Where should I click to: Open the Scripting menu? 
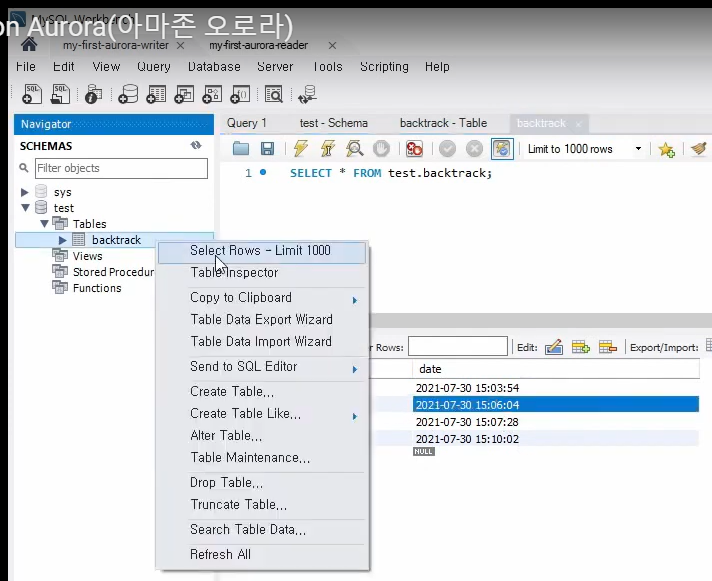[384, 66]
